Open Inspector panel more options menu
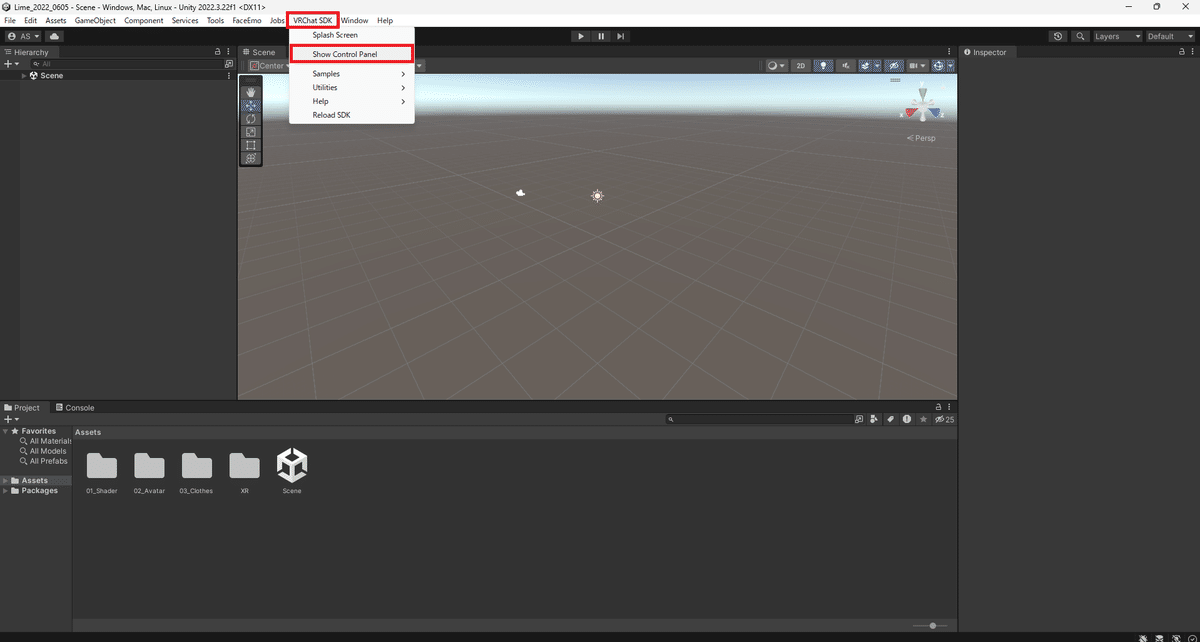This screenshot has width=1200, height=642. (1192, 52)
